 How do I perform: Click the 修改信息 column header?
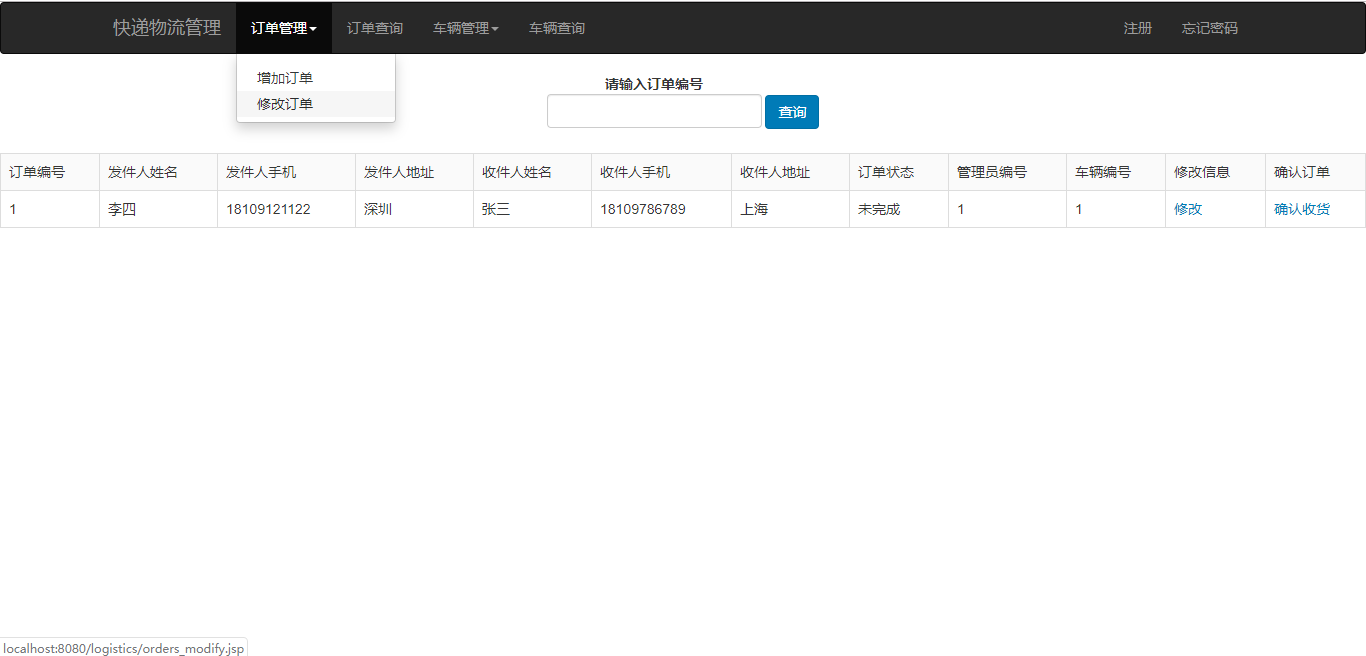pyautogui.click(x=1216, y=172)
